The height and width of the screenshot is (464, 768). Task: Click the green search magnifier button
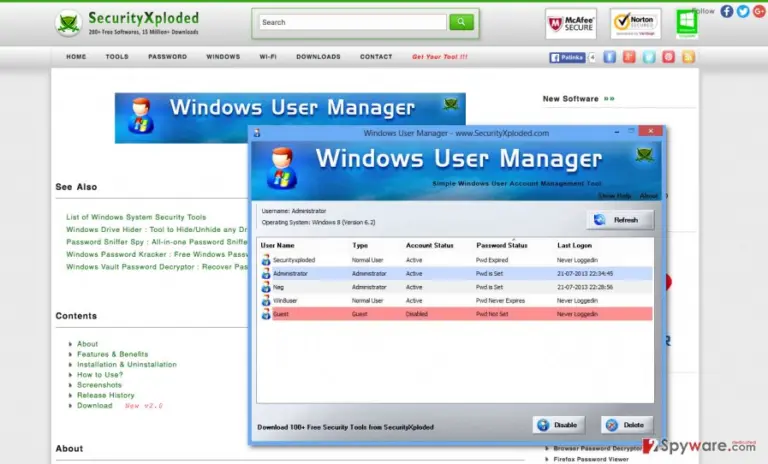461,22
